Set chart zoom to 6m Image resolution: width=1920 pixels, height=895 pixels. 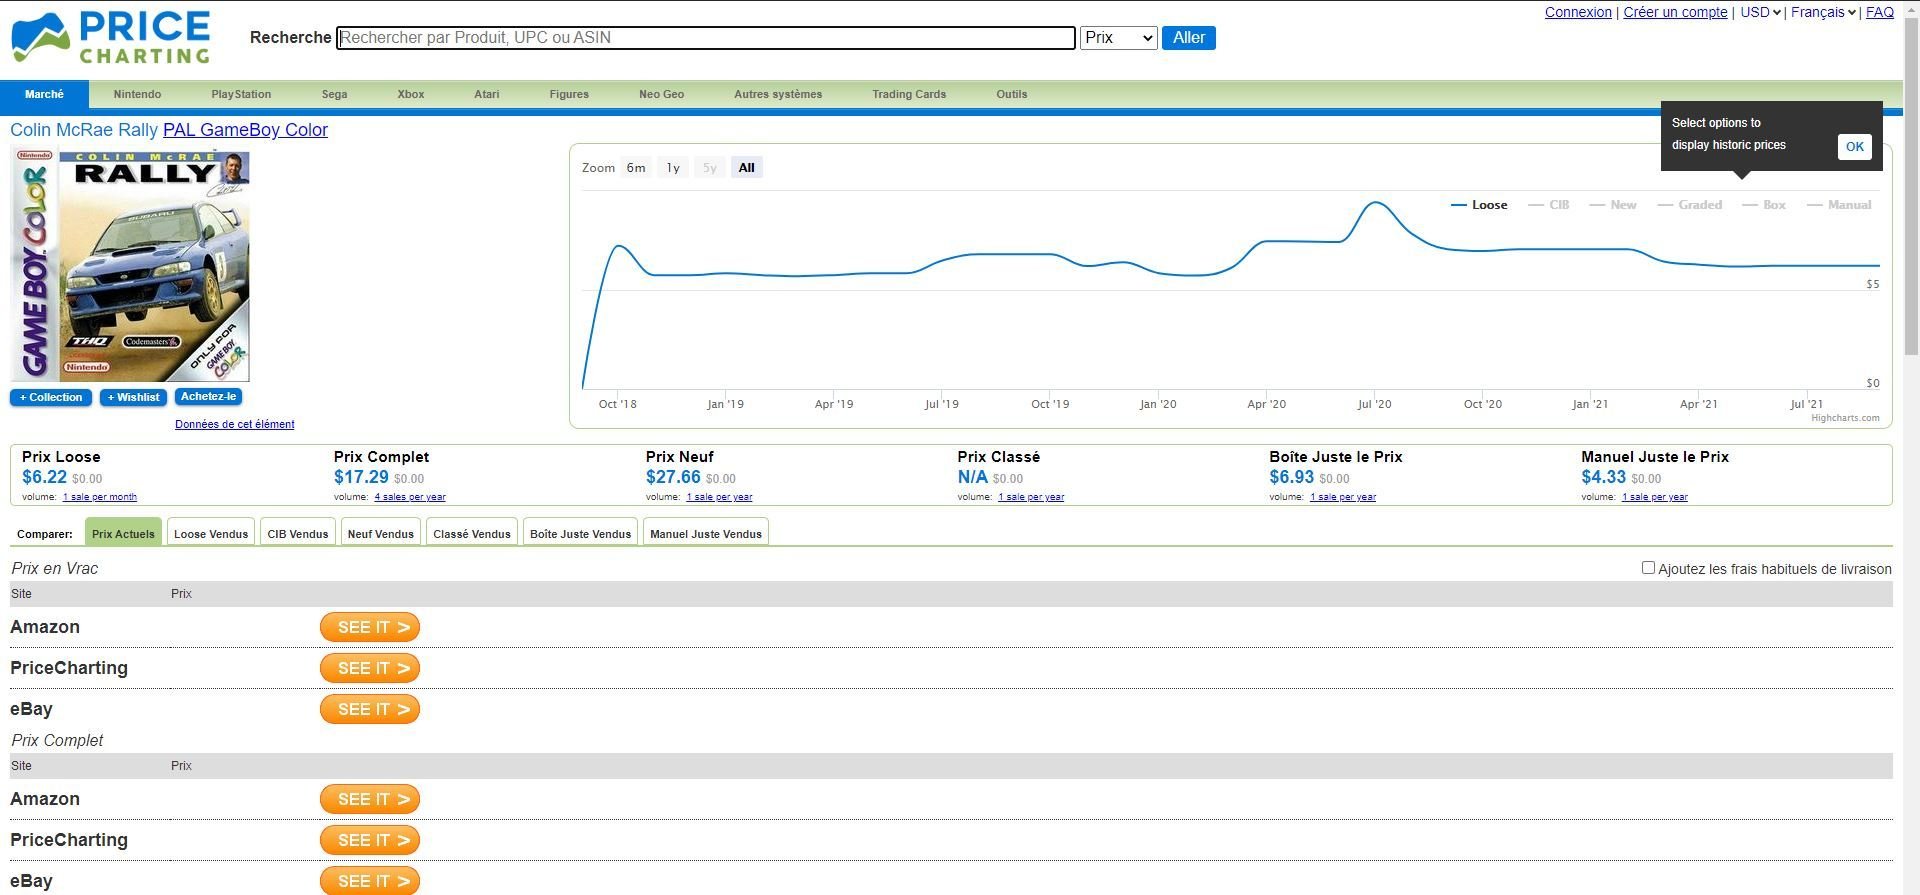pos(636,168)
